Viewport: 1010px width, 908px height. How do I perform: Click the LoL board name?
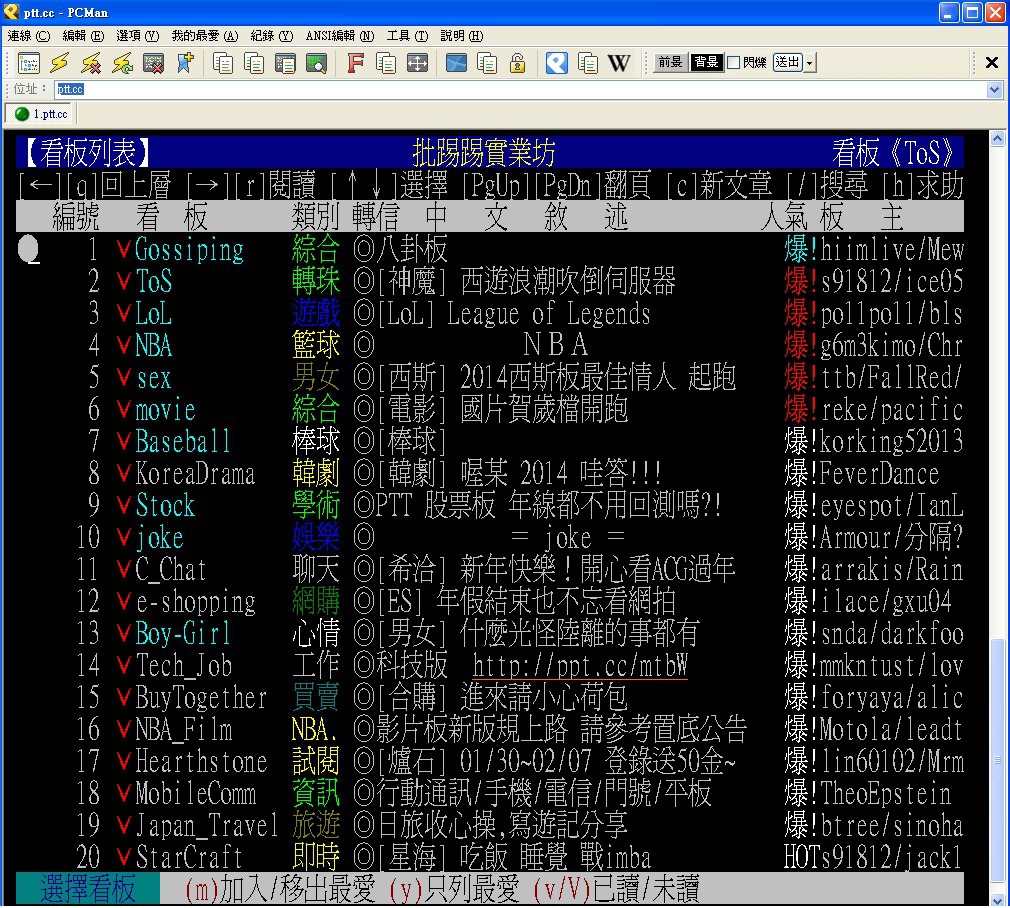pos(154,314)
